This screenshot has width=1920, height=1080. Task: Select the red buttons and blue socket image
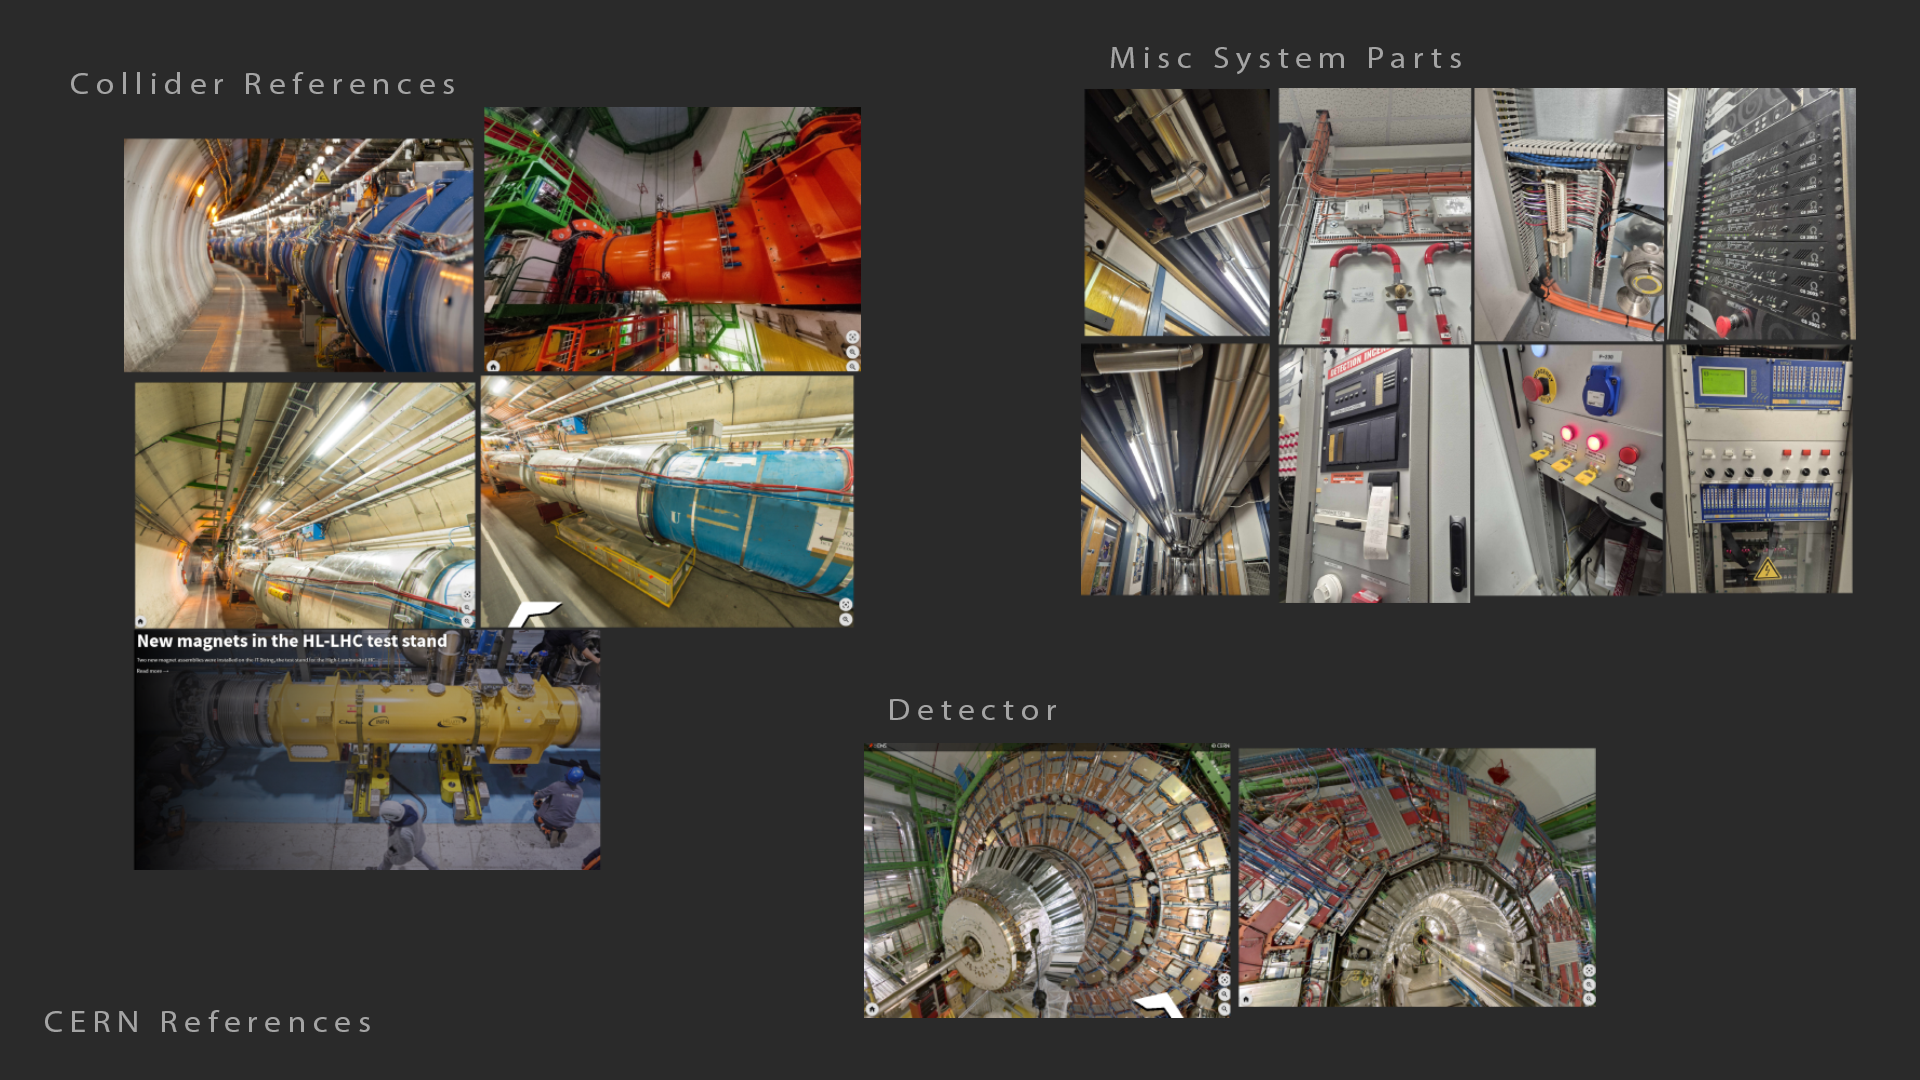1569,470
